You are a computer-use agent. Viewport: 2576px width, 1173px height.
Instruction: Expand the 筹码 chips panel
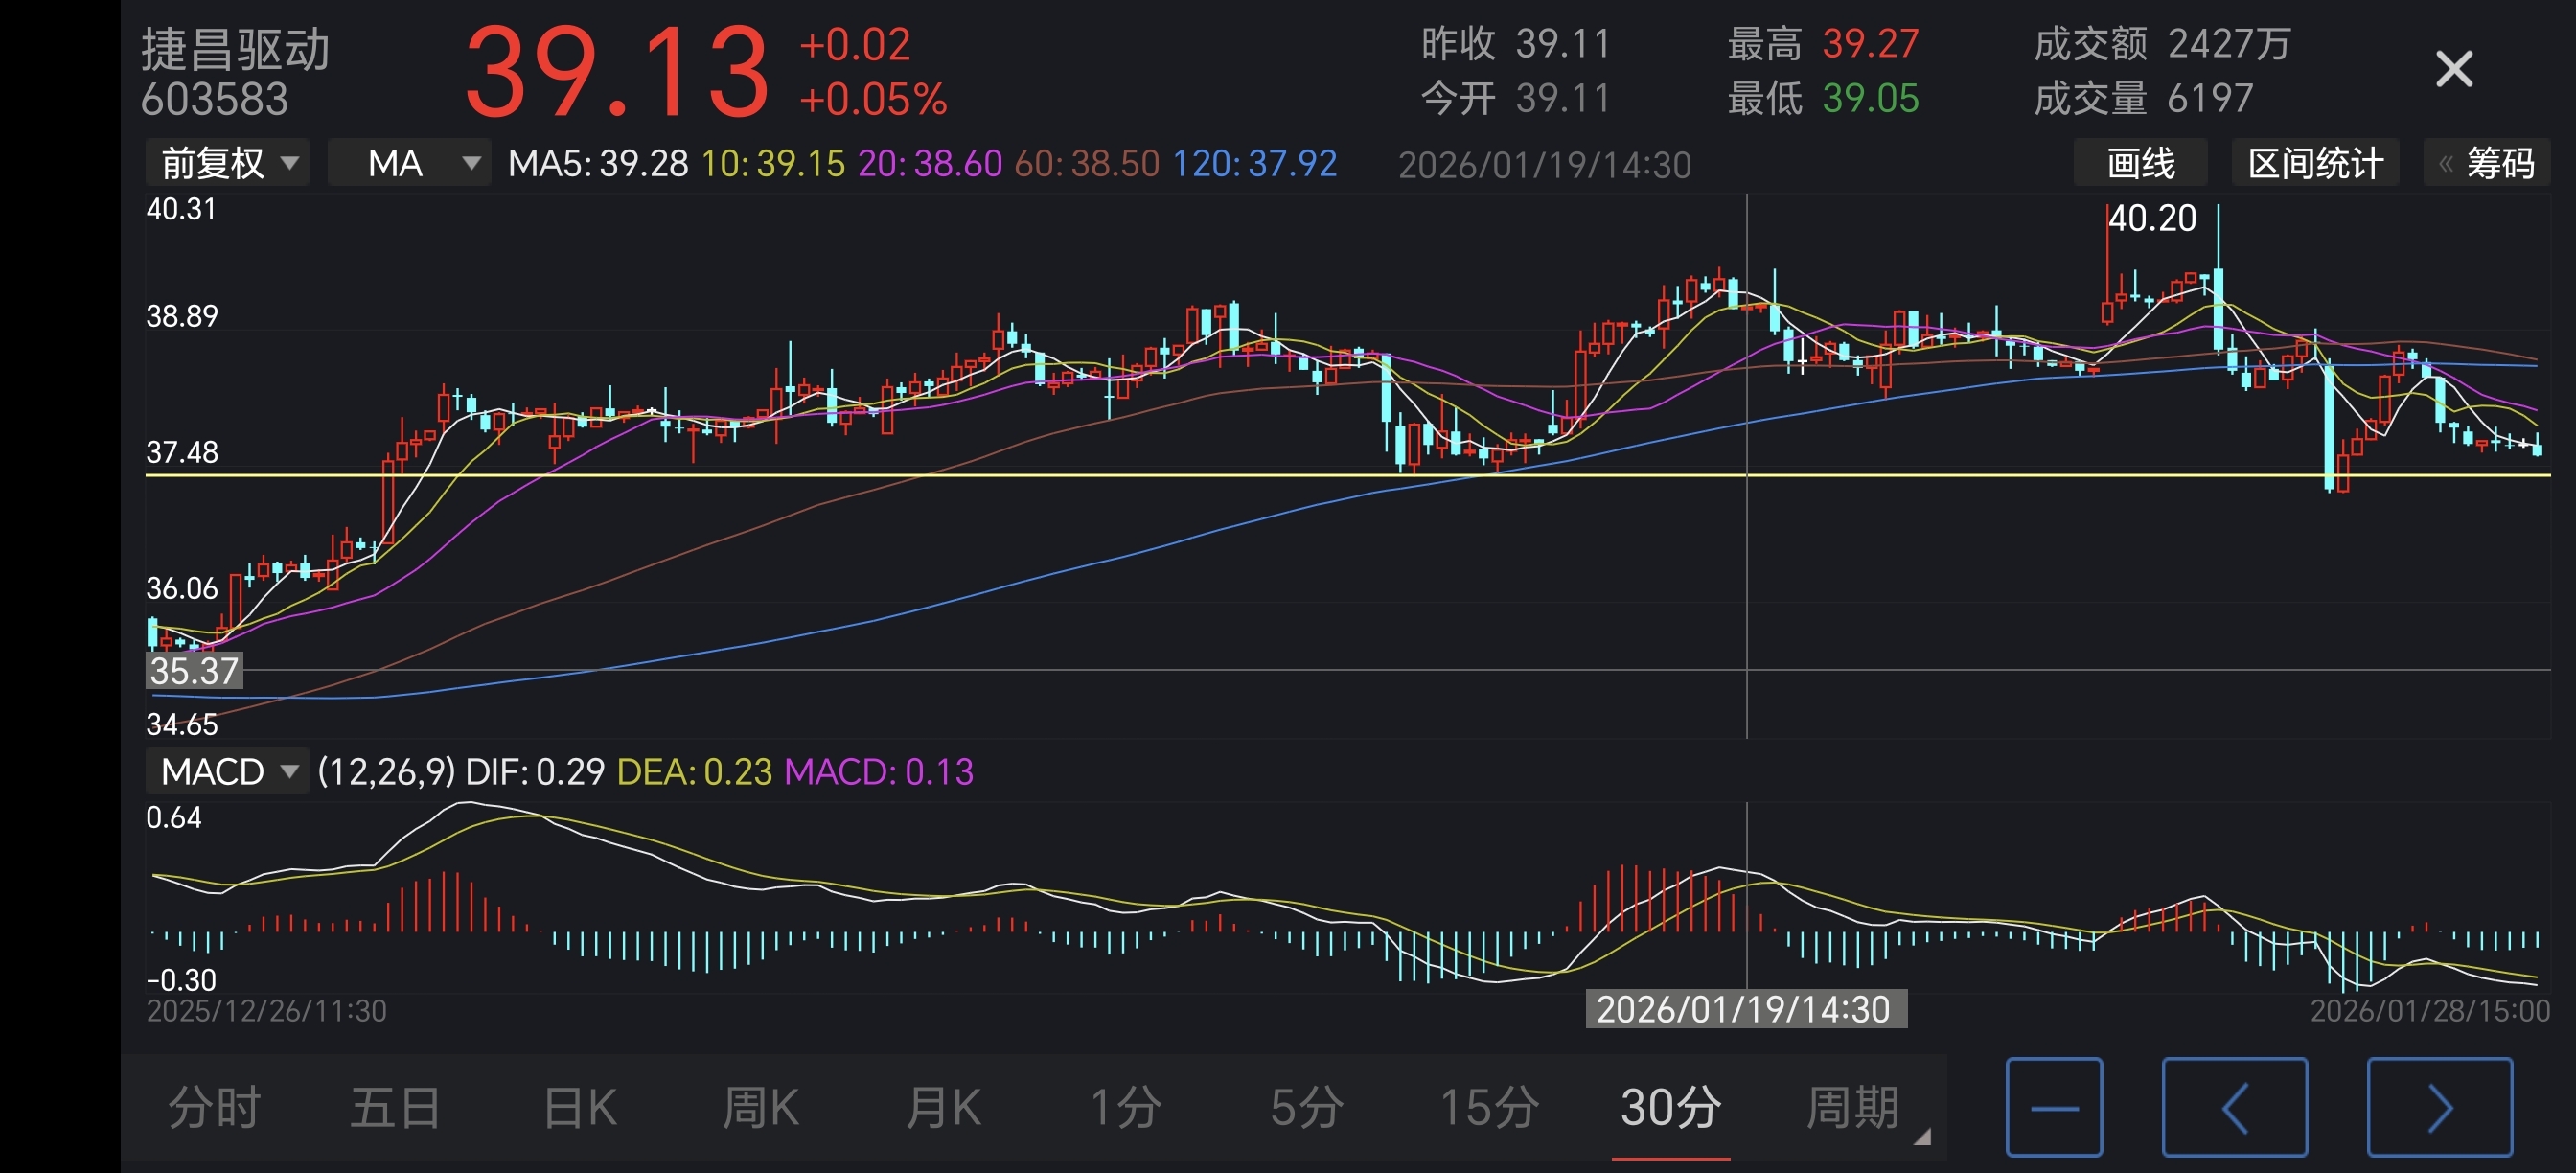(2486, 163)
